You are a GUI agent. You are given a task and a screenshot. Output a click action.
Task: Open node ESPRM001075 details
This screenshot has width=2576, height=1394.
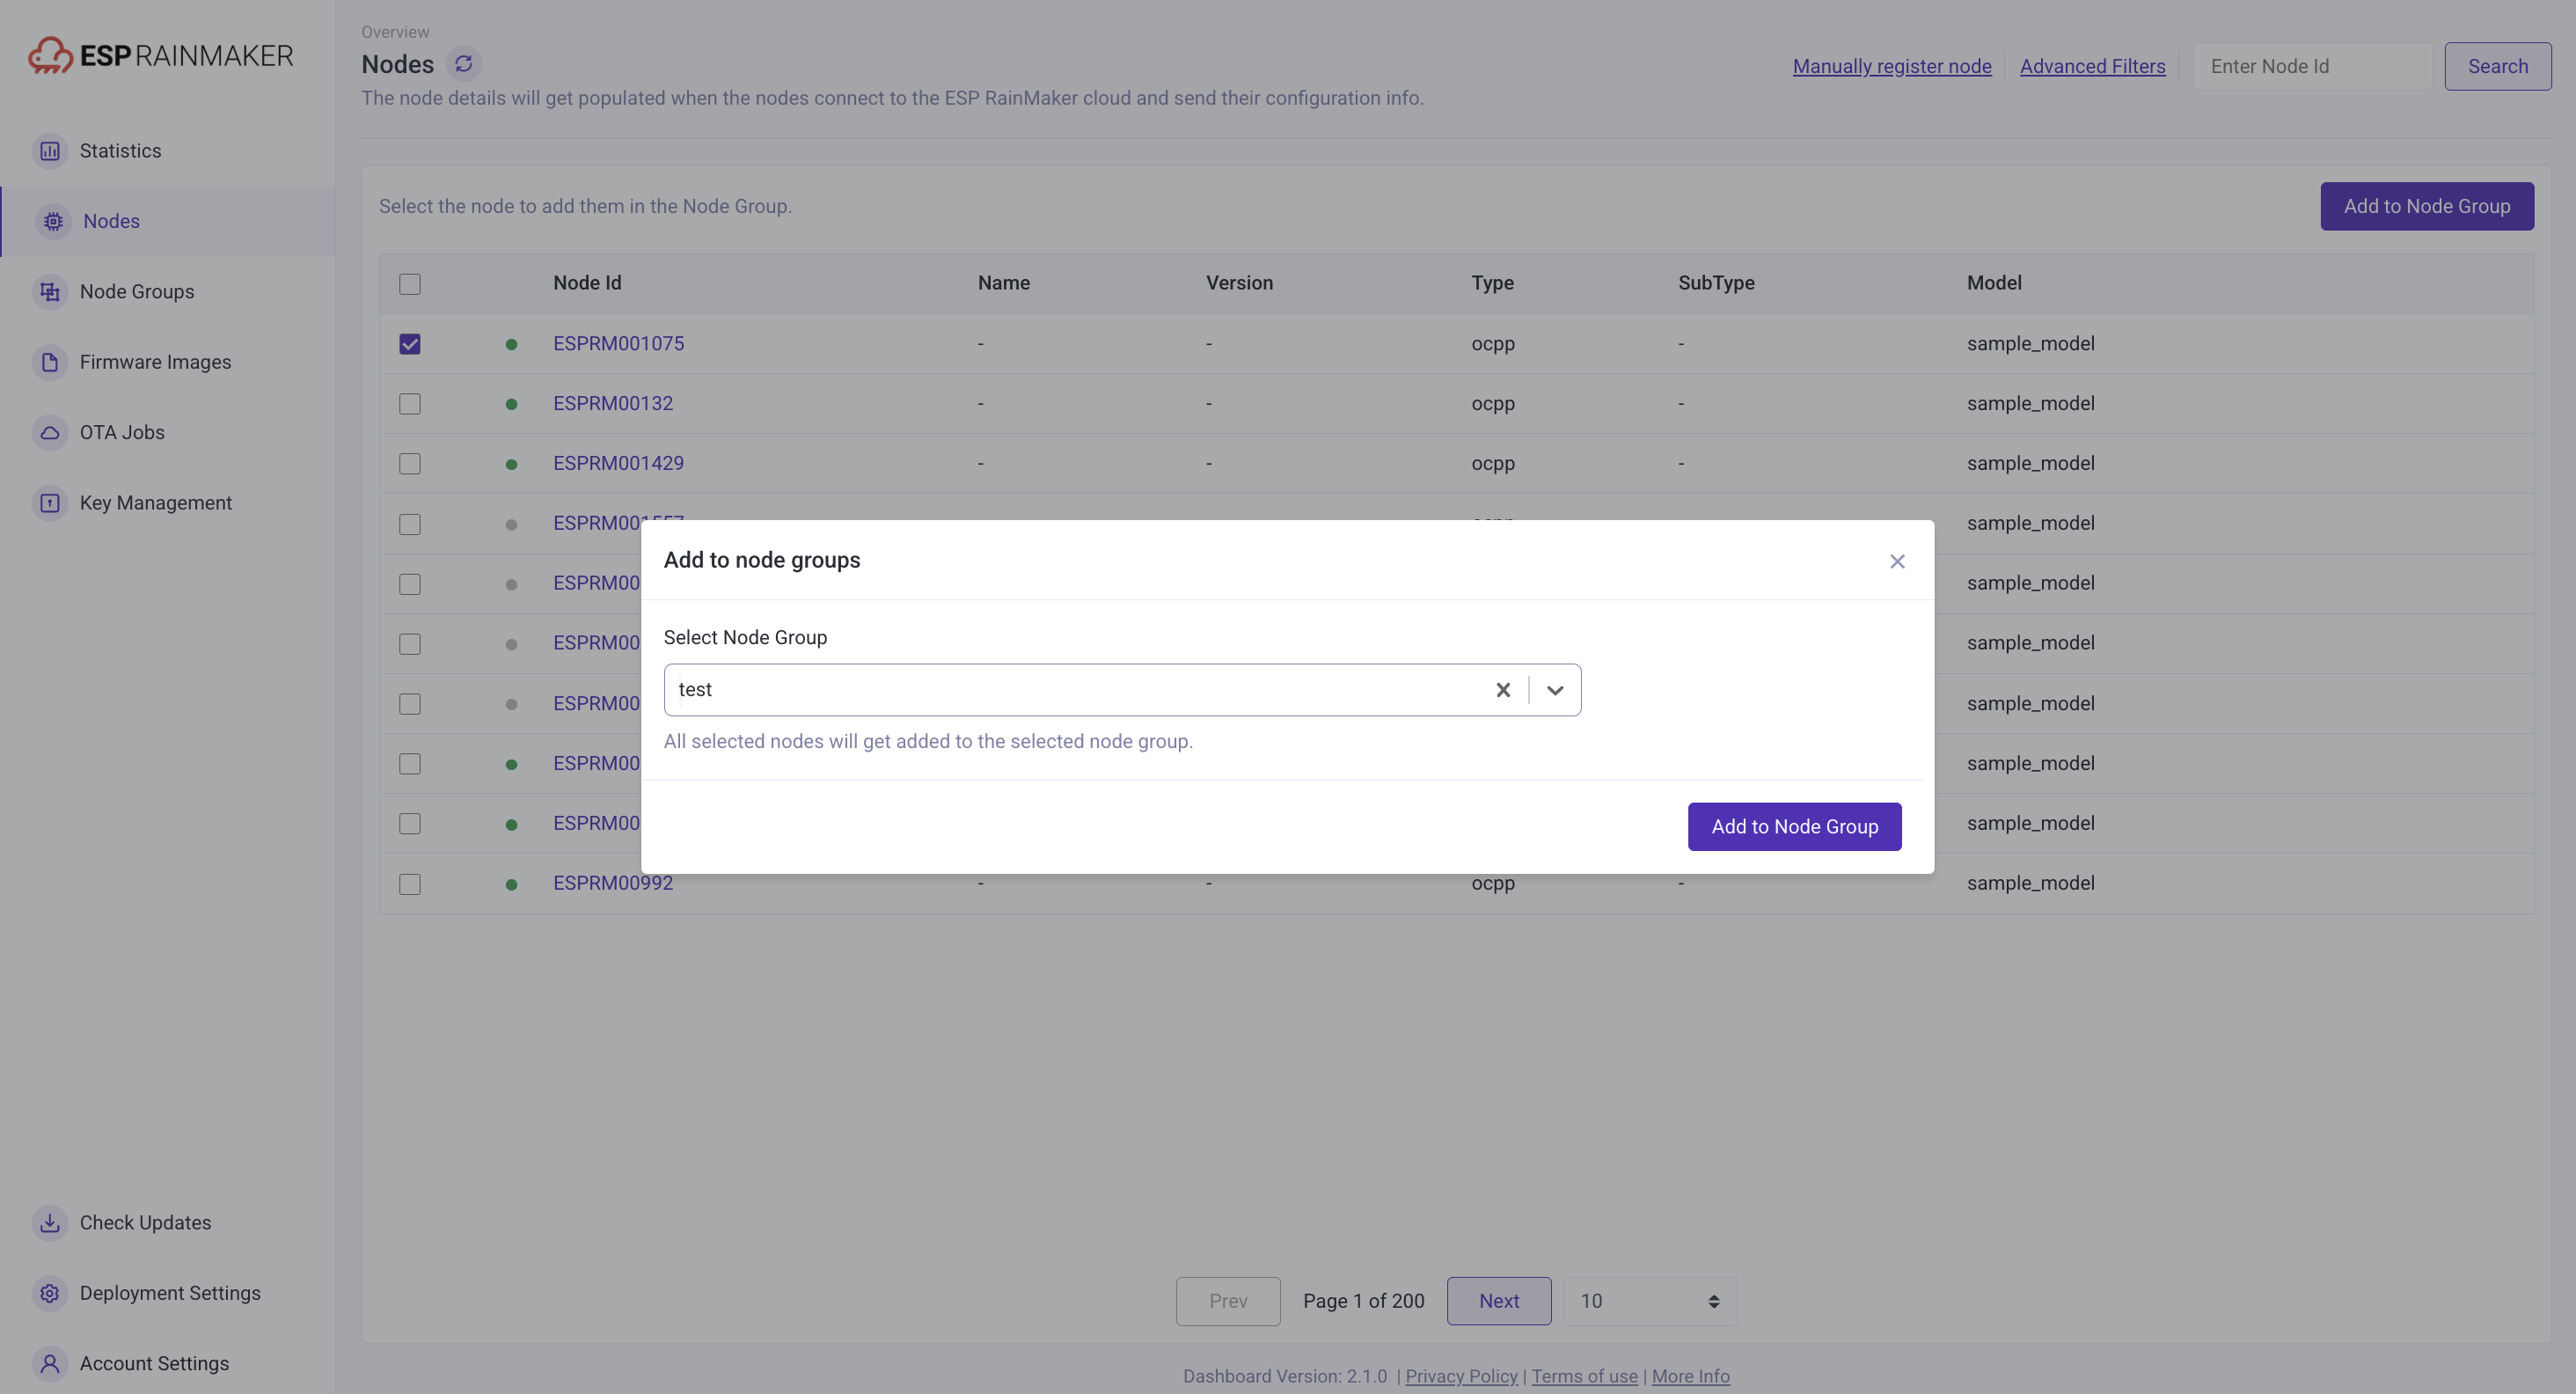click(618, 344)
